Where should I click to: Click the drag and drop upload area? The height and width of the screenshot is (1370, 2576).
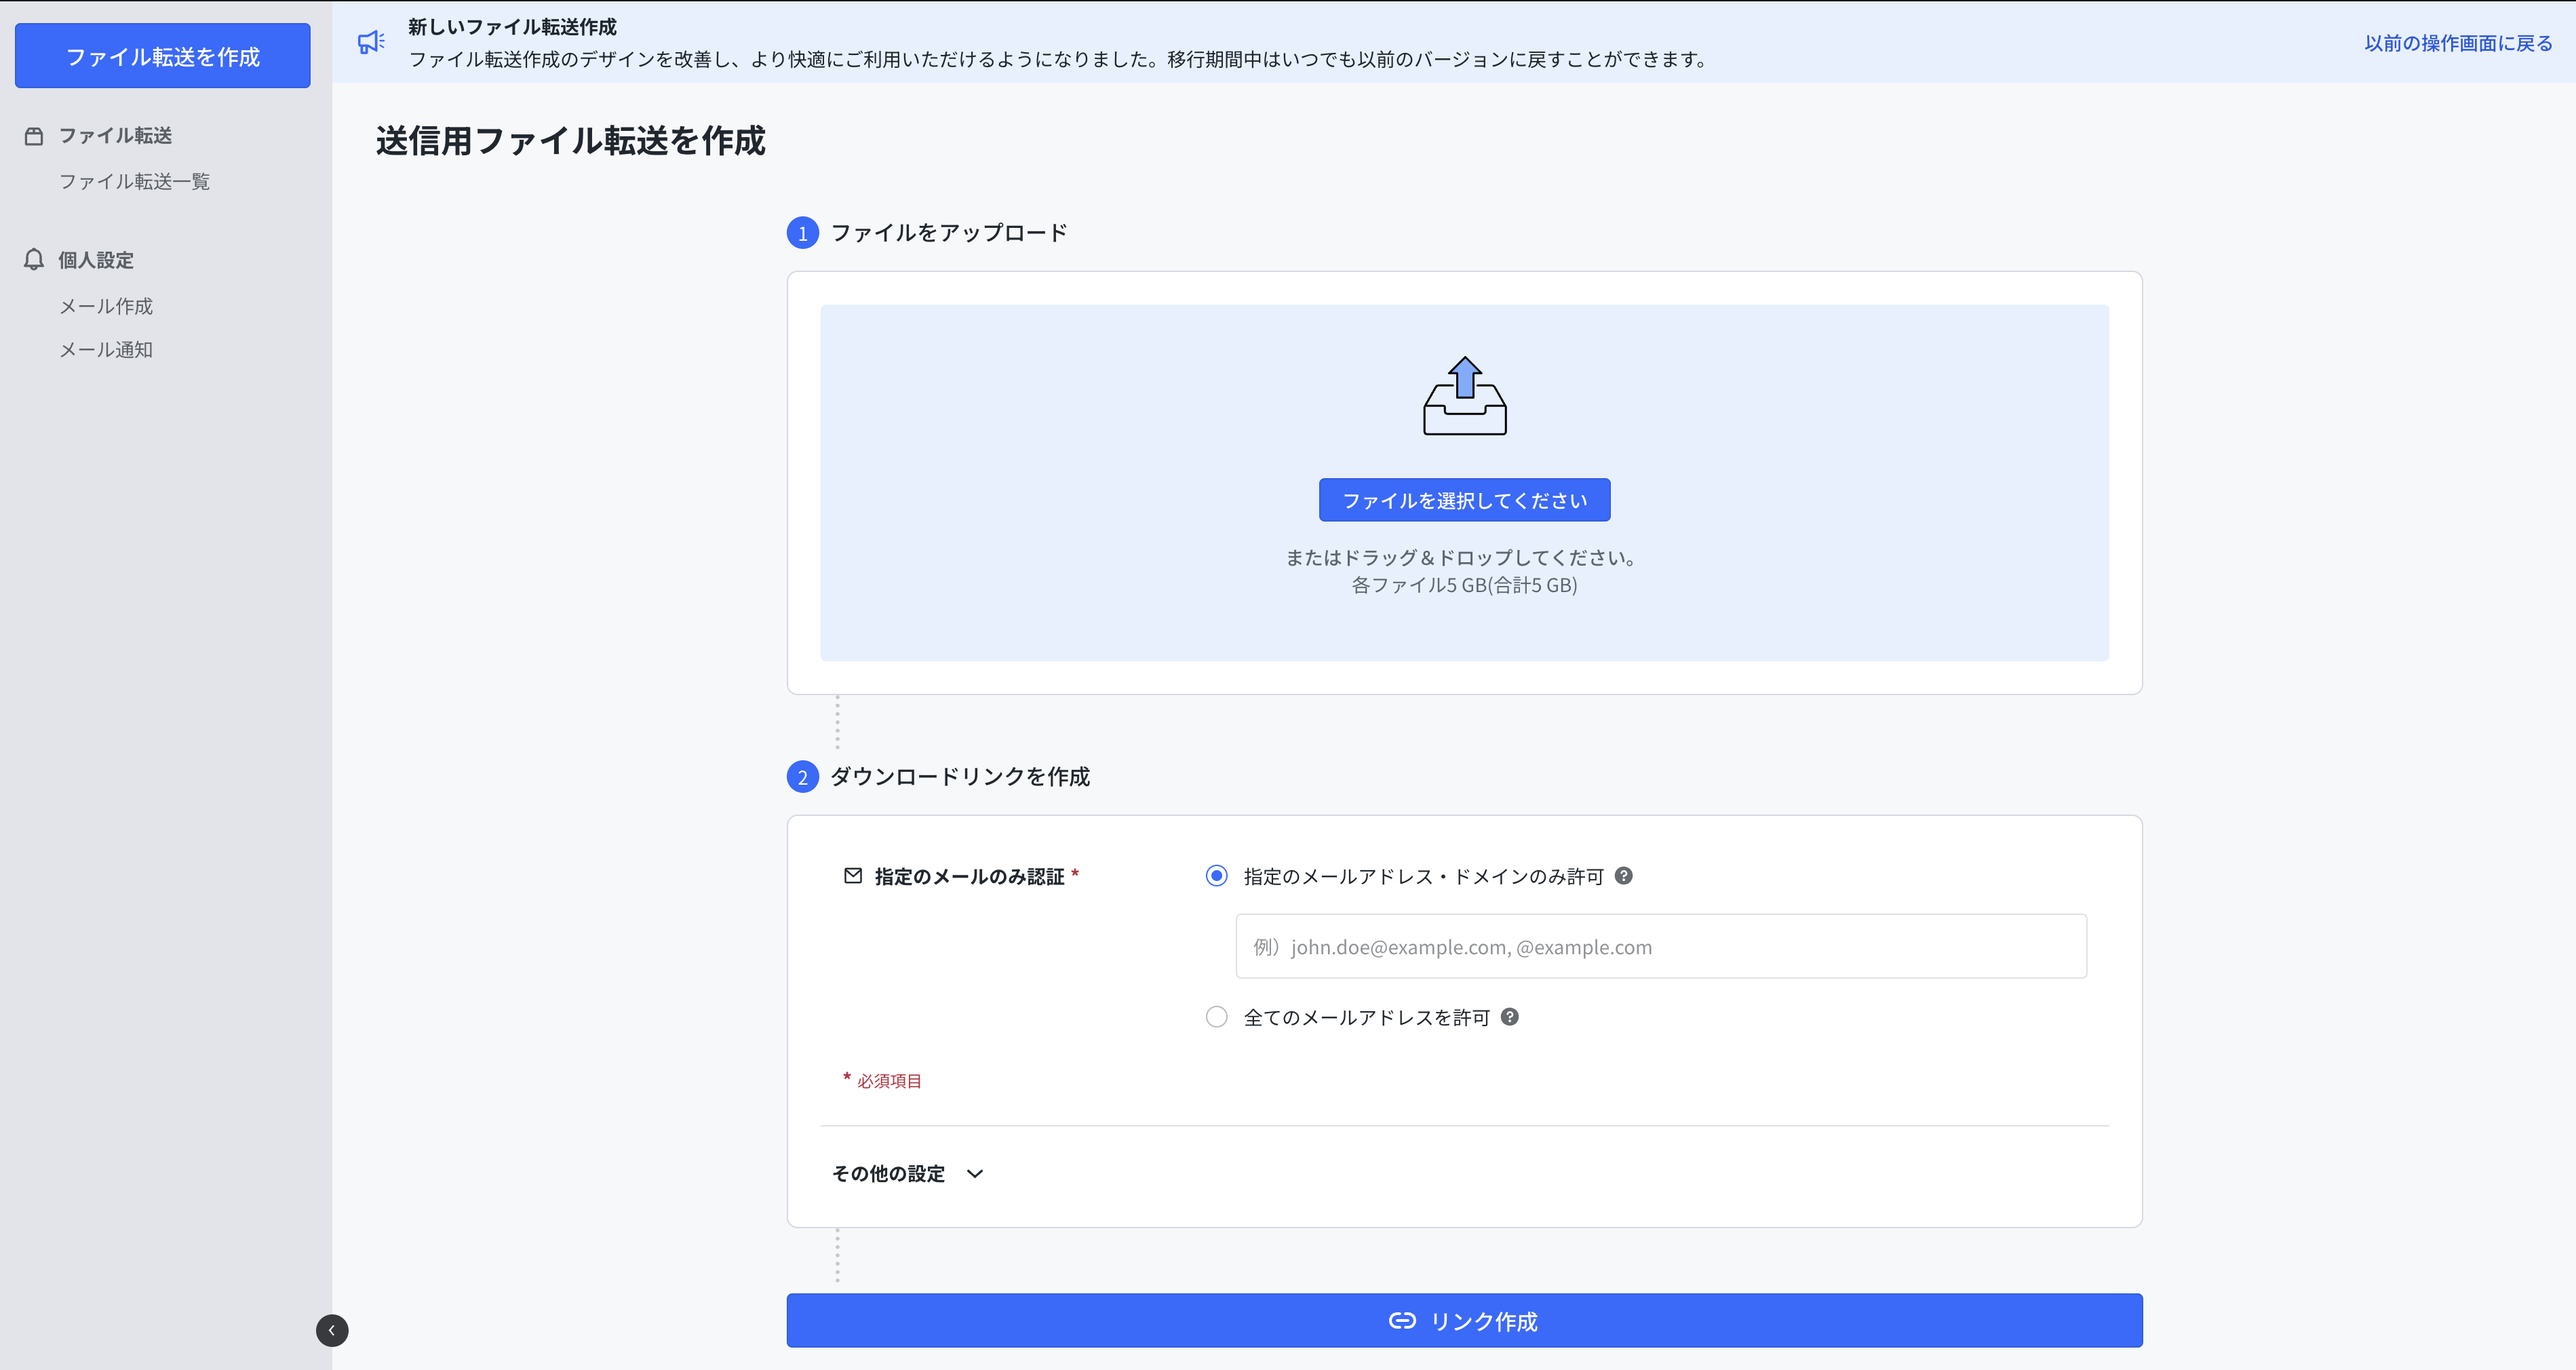pos(1464,483)
